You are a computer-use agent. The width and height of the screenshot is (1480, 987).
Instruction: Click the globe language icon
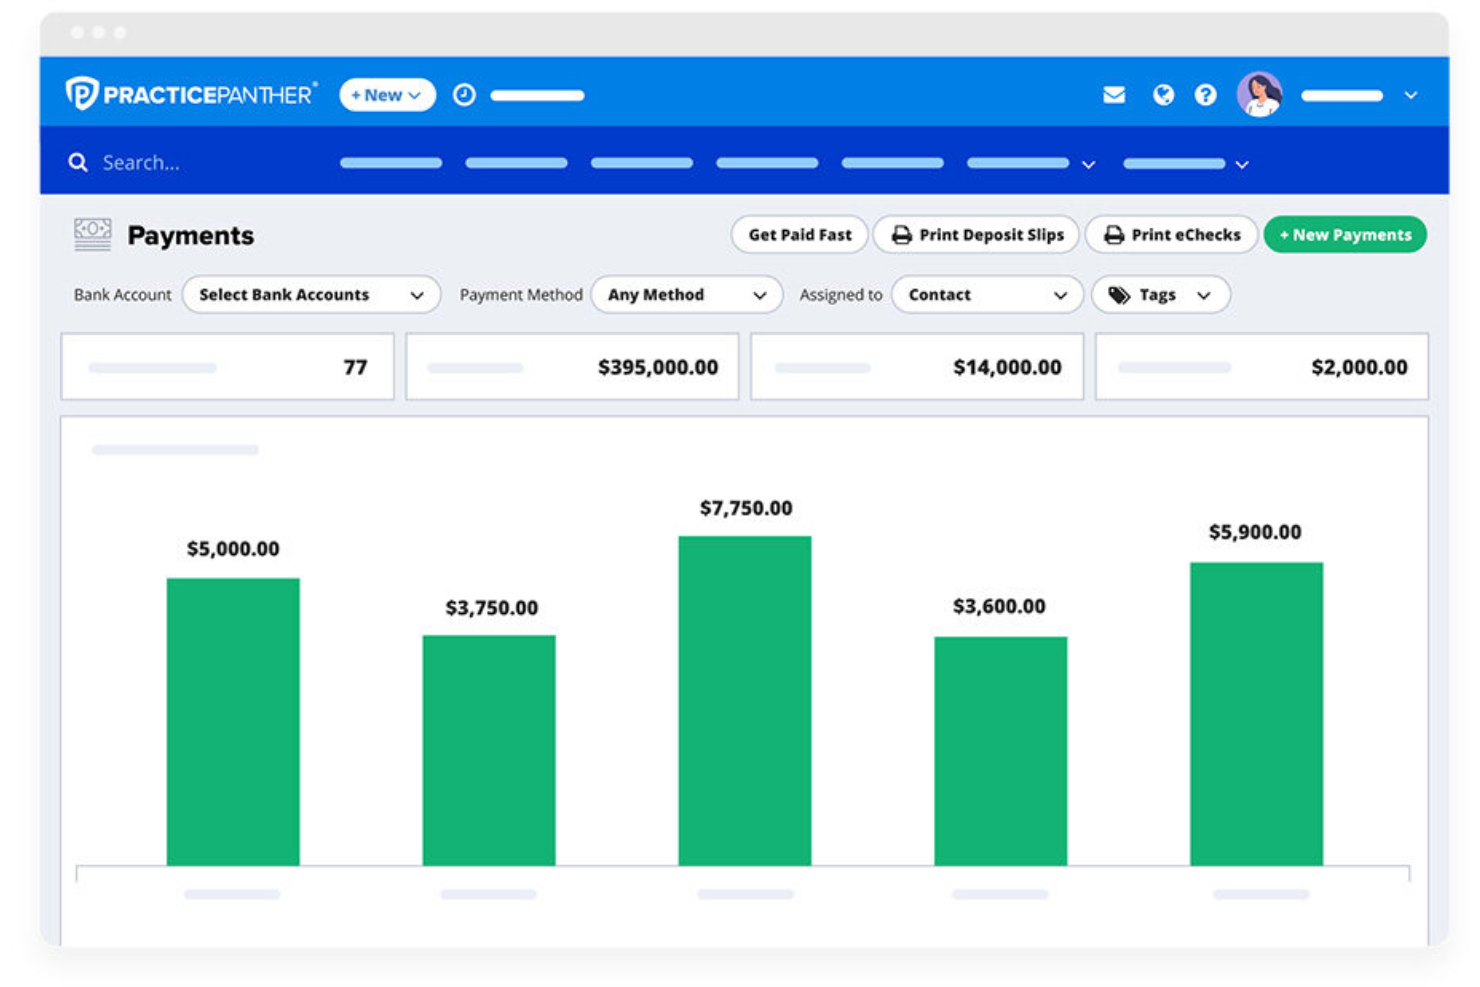[x=1162, y=95]
